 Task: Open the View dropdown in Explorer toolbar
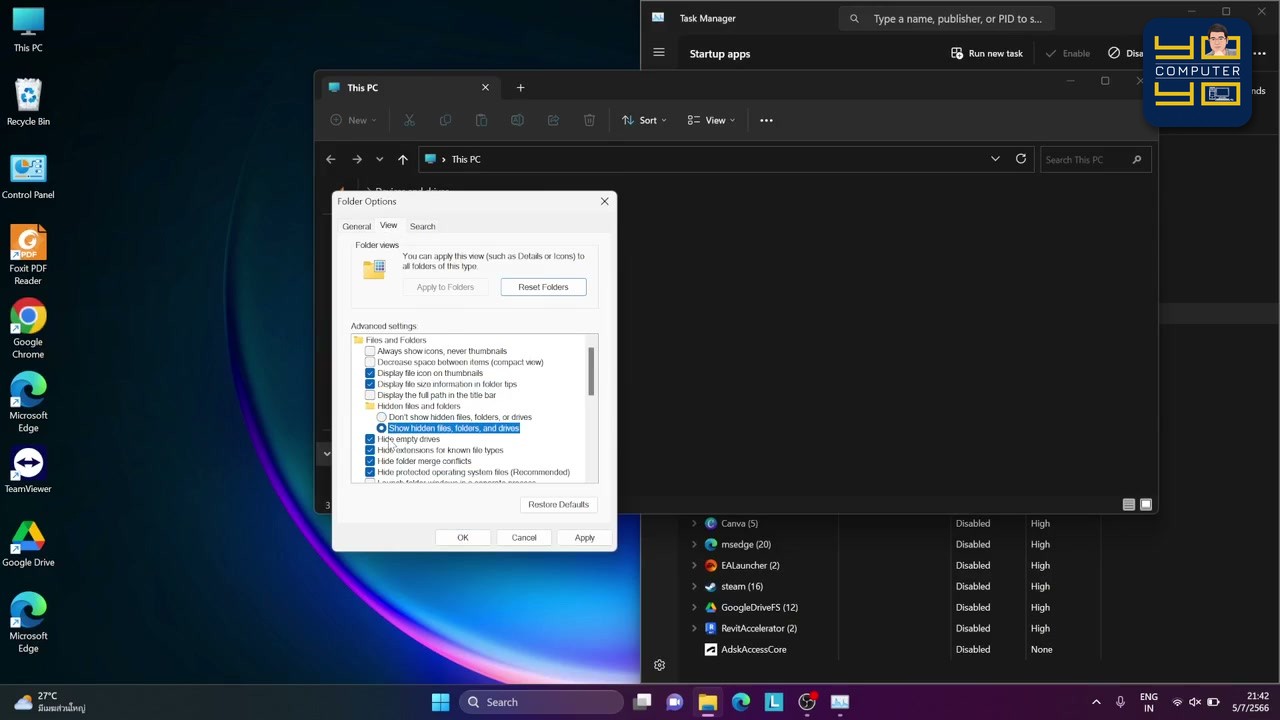[x=711, y=120]
